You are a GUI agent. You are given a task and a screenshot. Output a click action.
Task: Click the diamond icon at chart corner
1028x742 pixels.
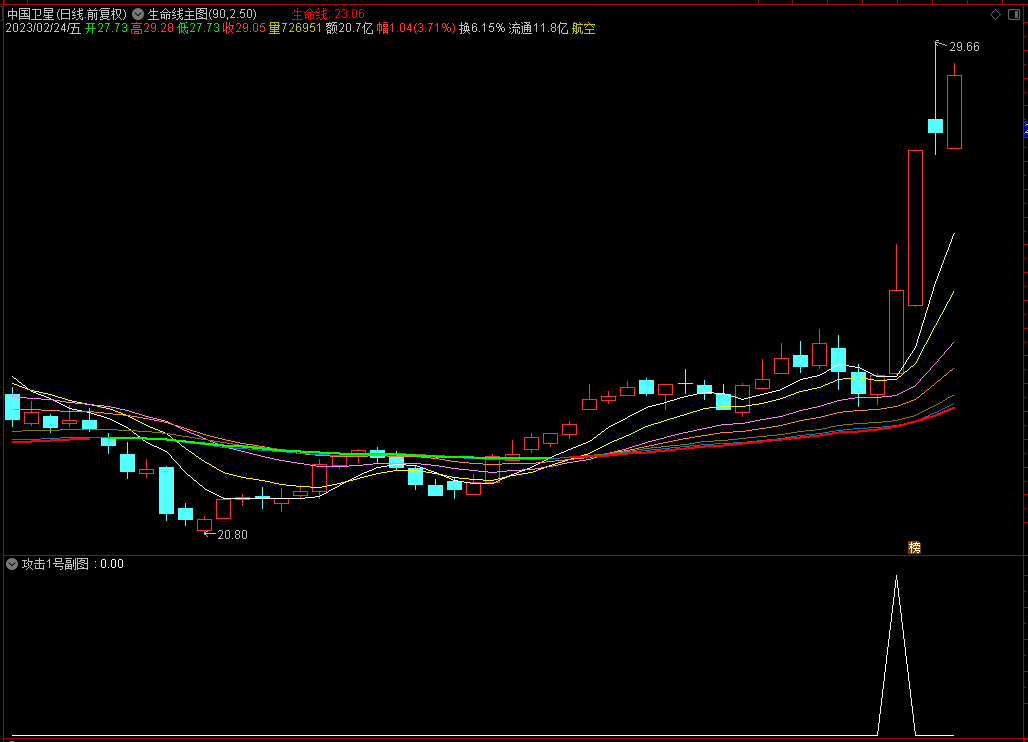tap(995, 14)
